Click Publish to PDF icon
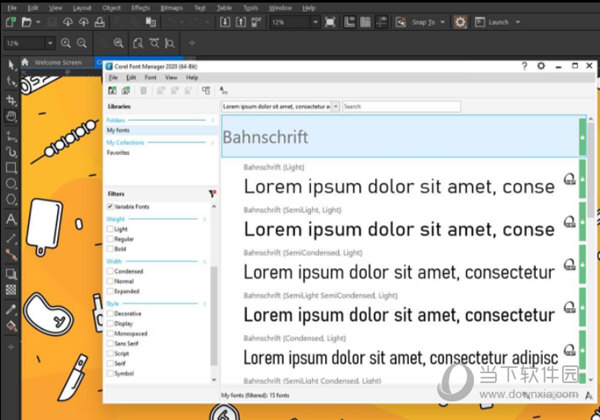600x420 pixels. click(256, 22)
